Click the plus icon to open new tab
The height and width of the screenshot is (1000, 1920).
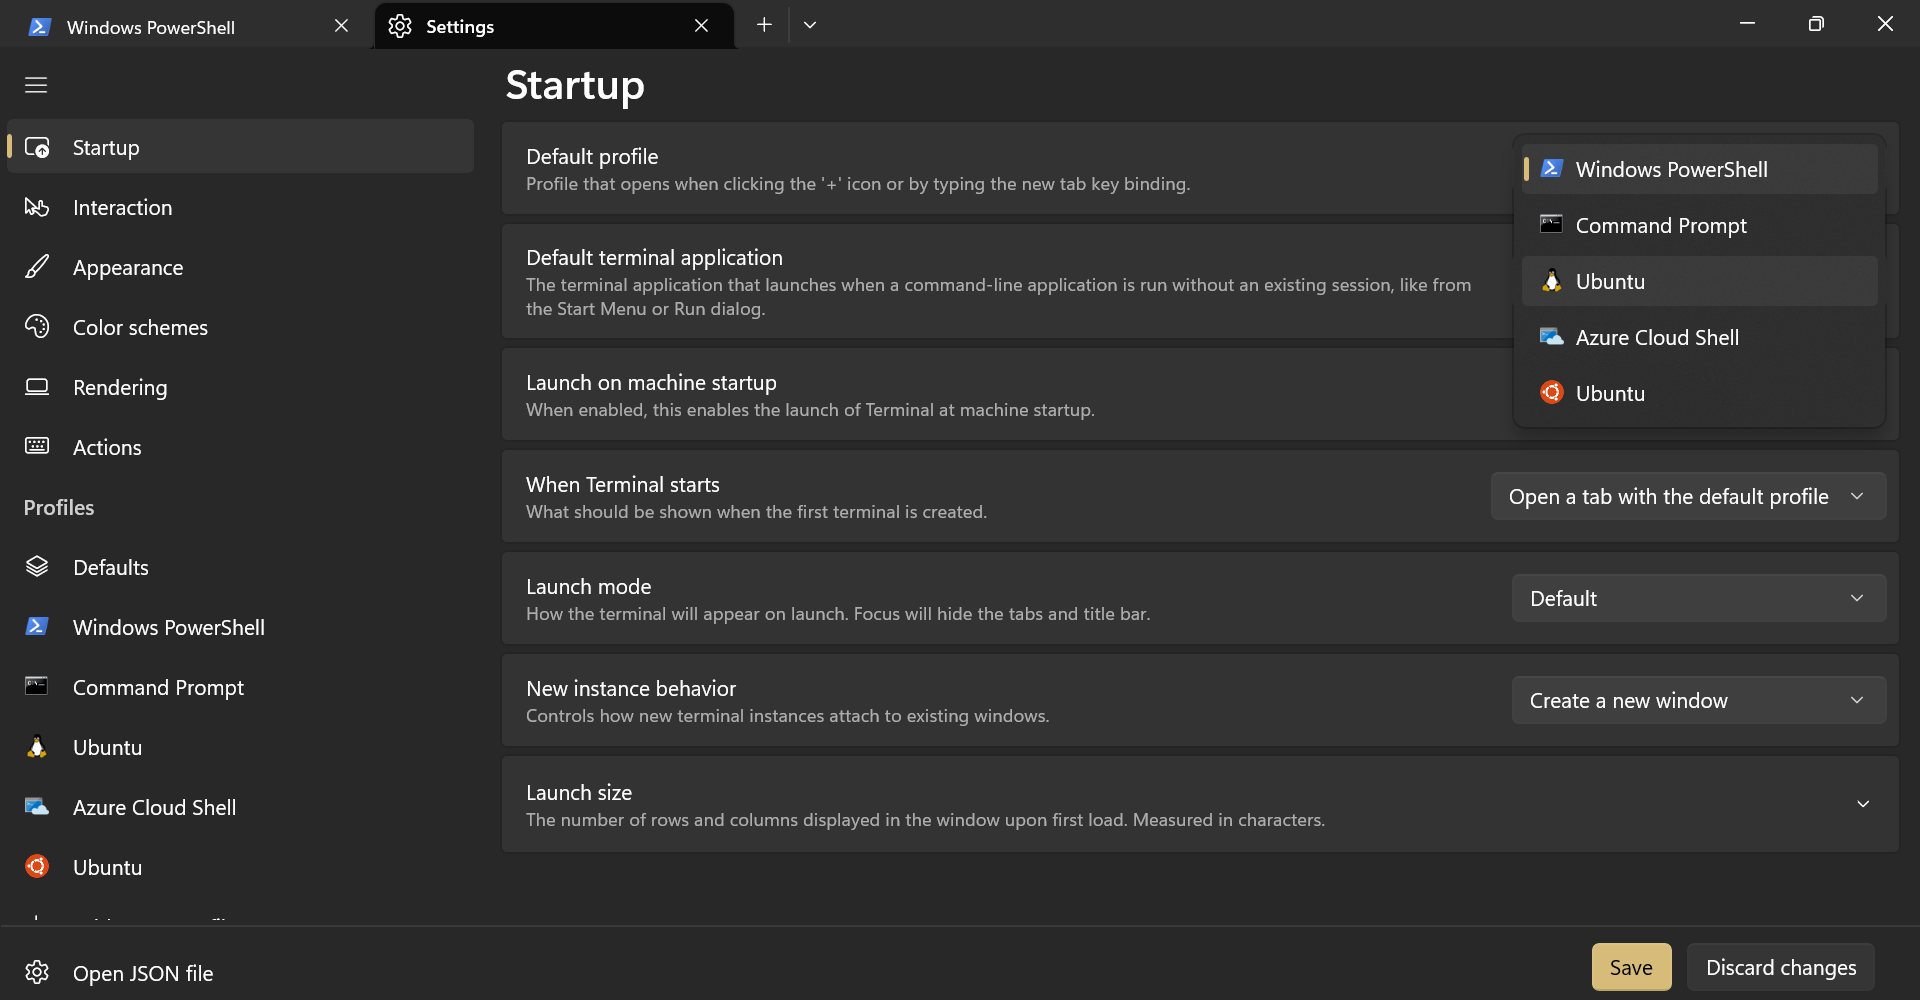point(764,25)
